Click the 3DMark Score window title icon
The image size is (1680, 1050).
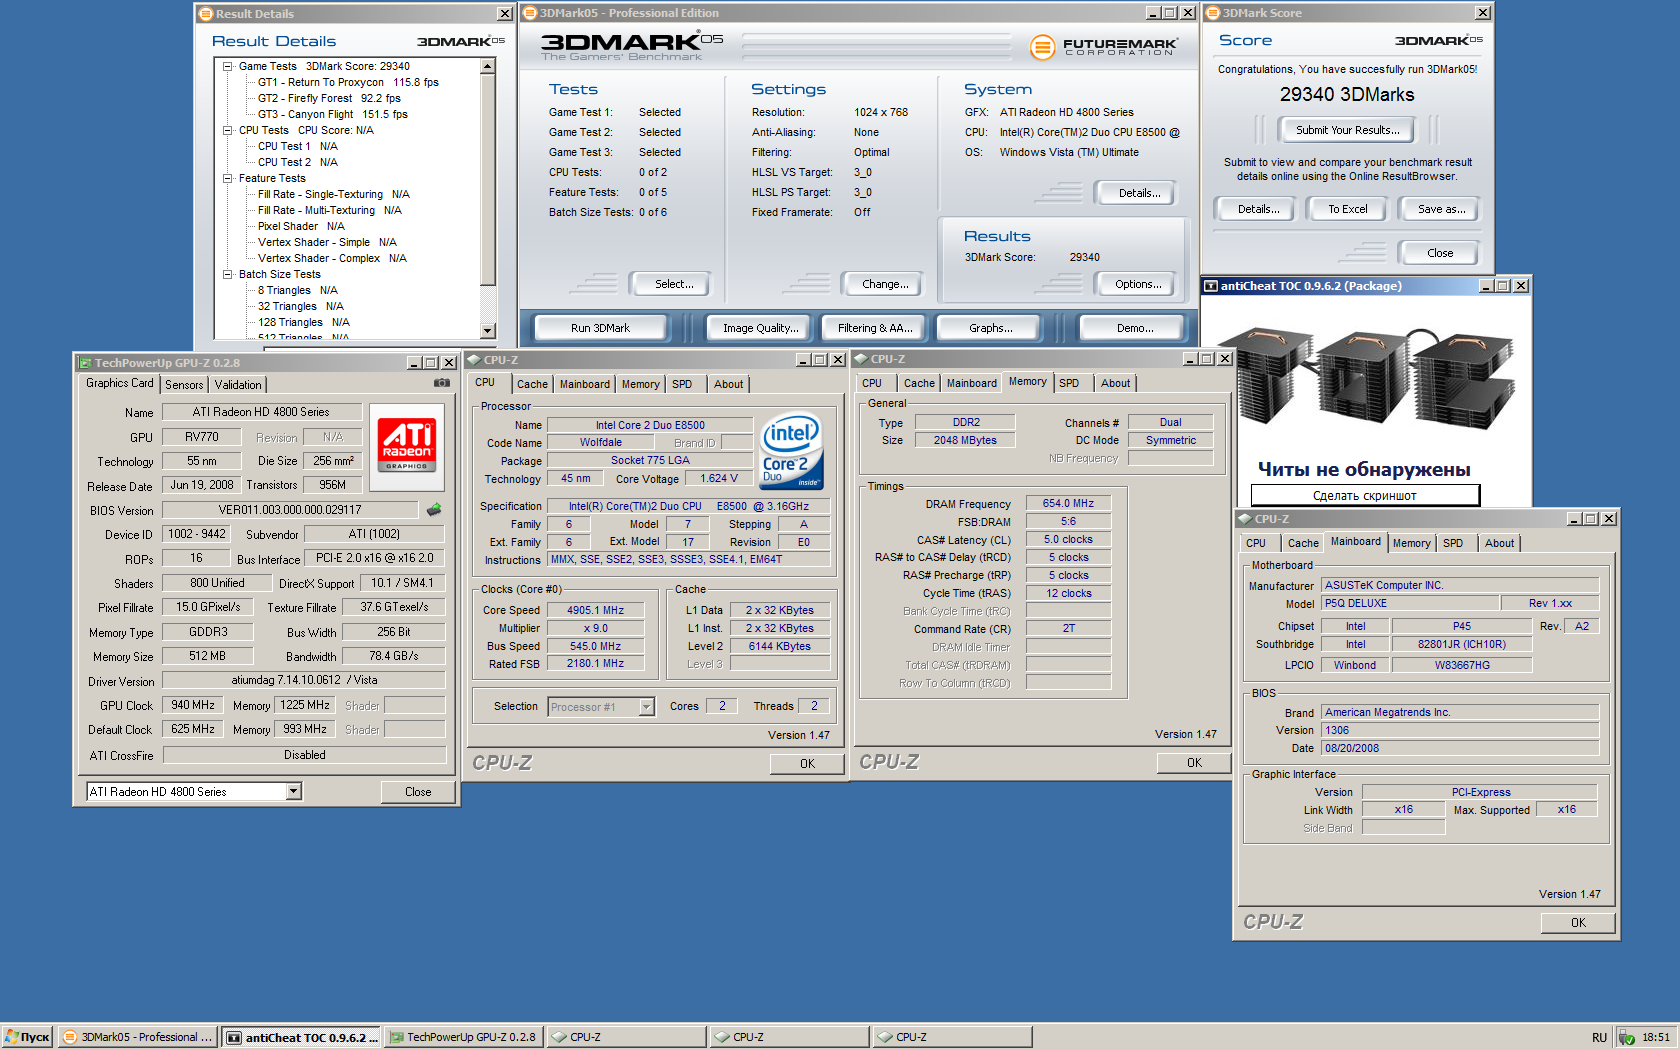[x=1213, y=13]
